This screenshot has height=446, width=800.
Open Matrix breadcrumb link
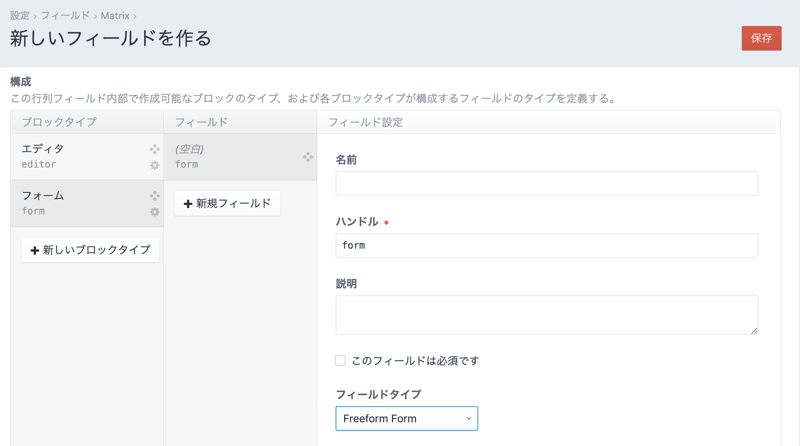click(114, 16)
